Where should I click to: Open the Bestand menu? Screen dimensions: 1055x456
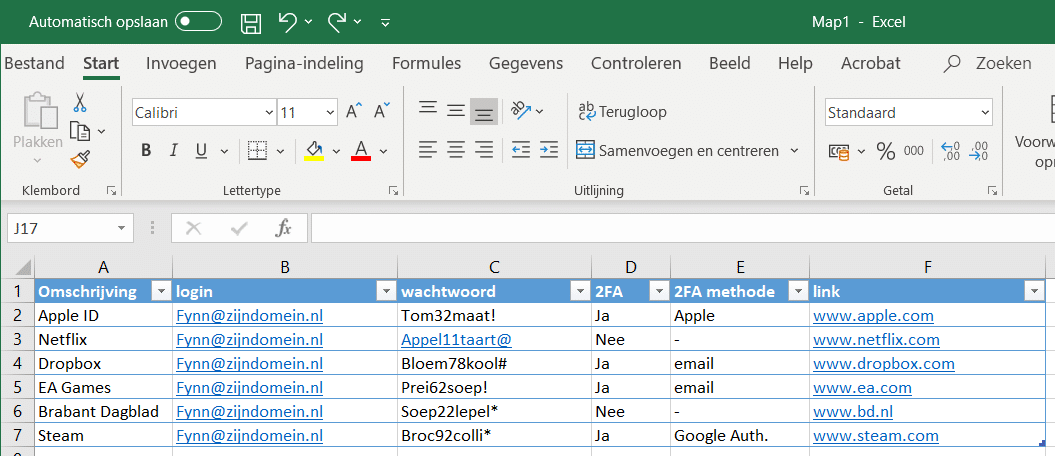click(34, 63)
